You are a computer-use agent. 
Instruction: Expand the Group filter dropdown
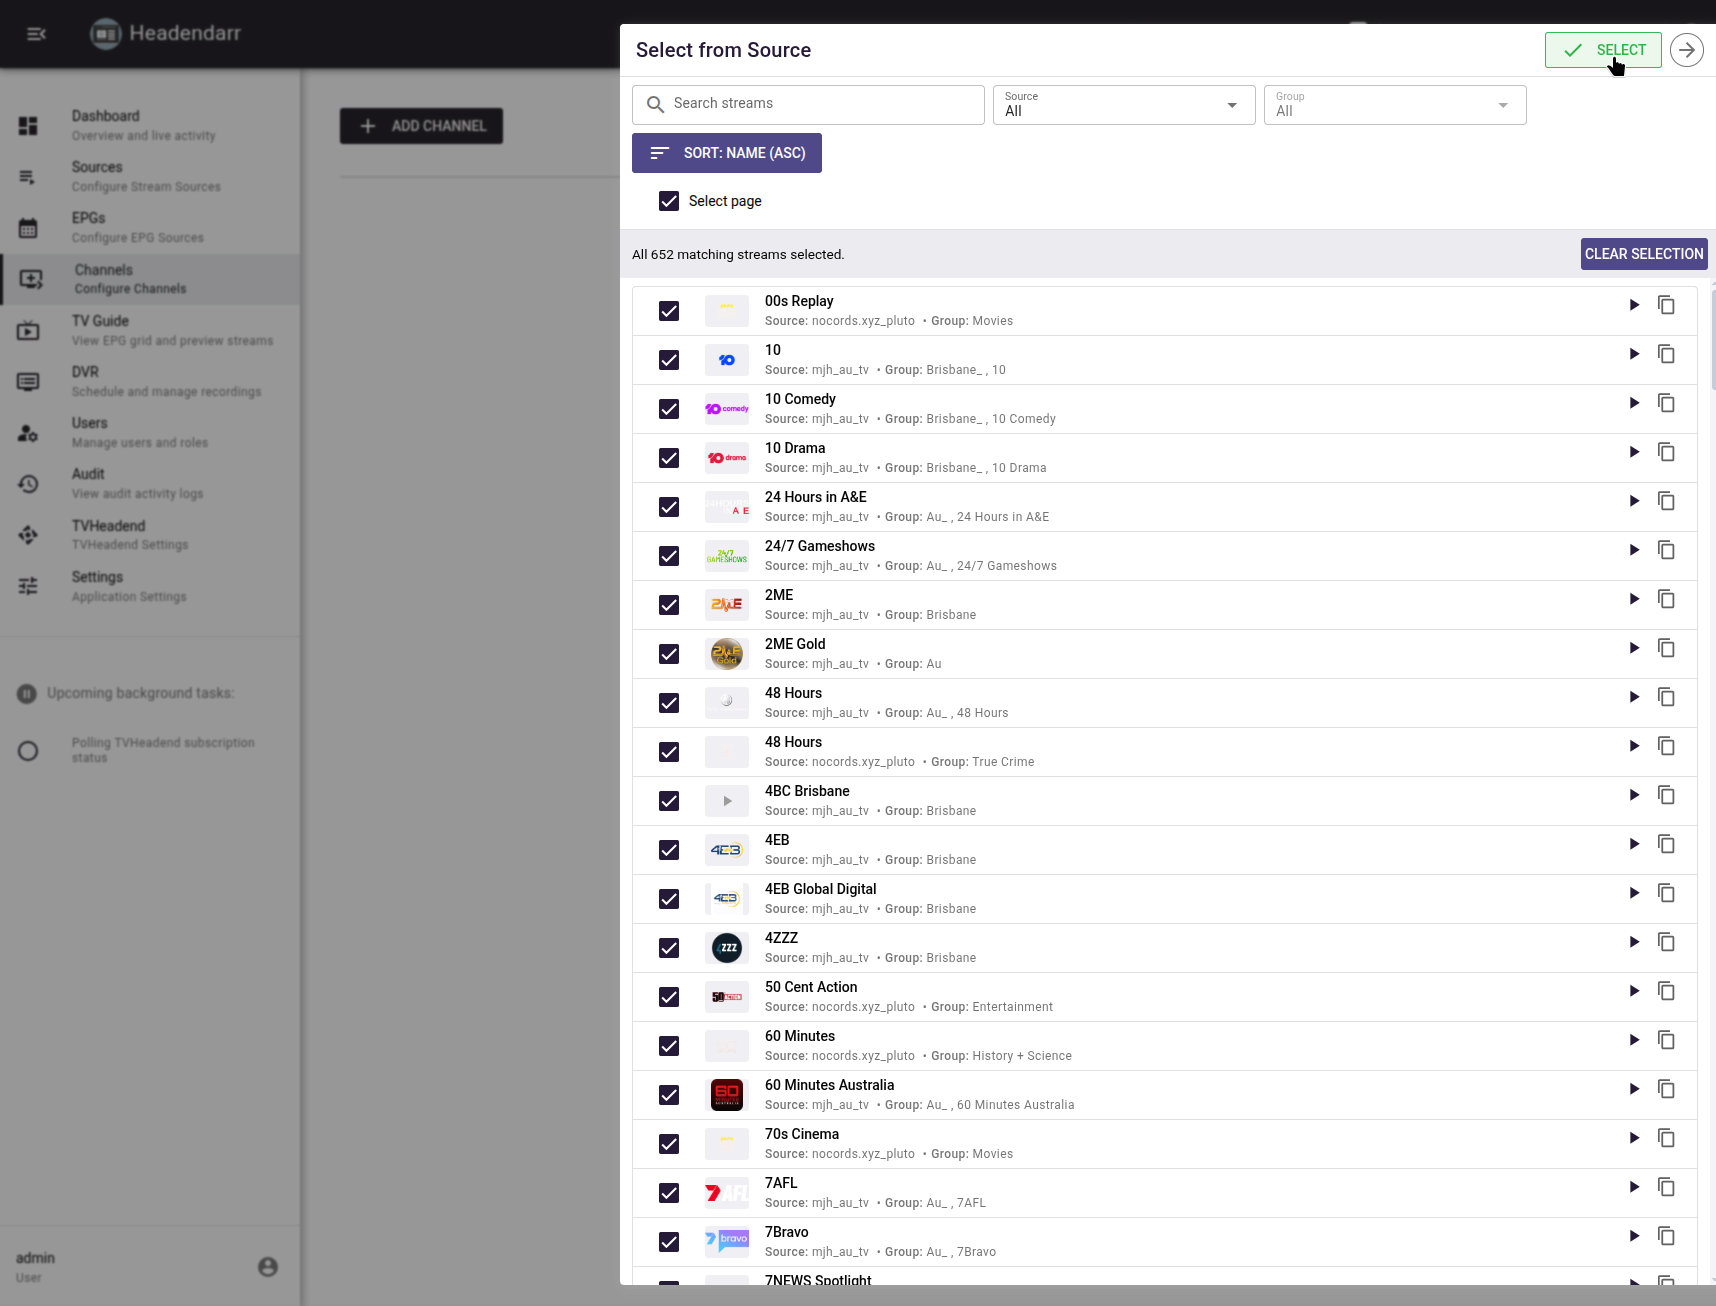point(1394,105)
